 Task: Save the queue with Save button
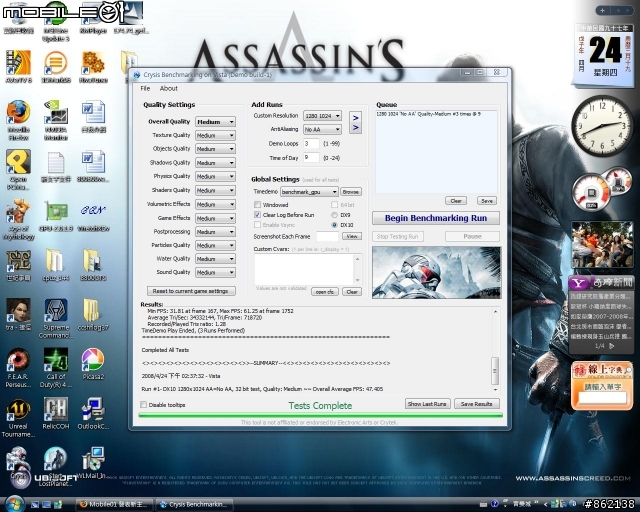[487, 201]
